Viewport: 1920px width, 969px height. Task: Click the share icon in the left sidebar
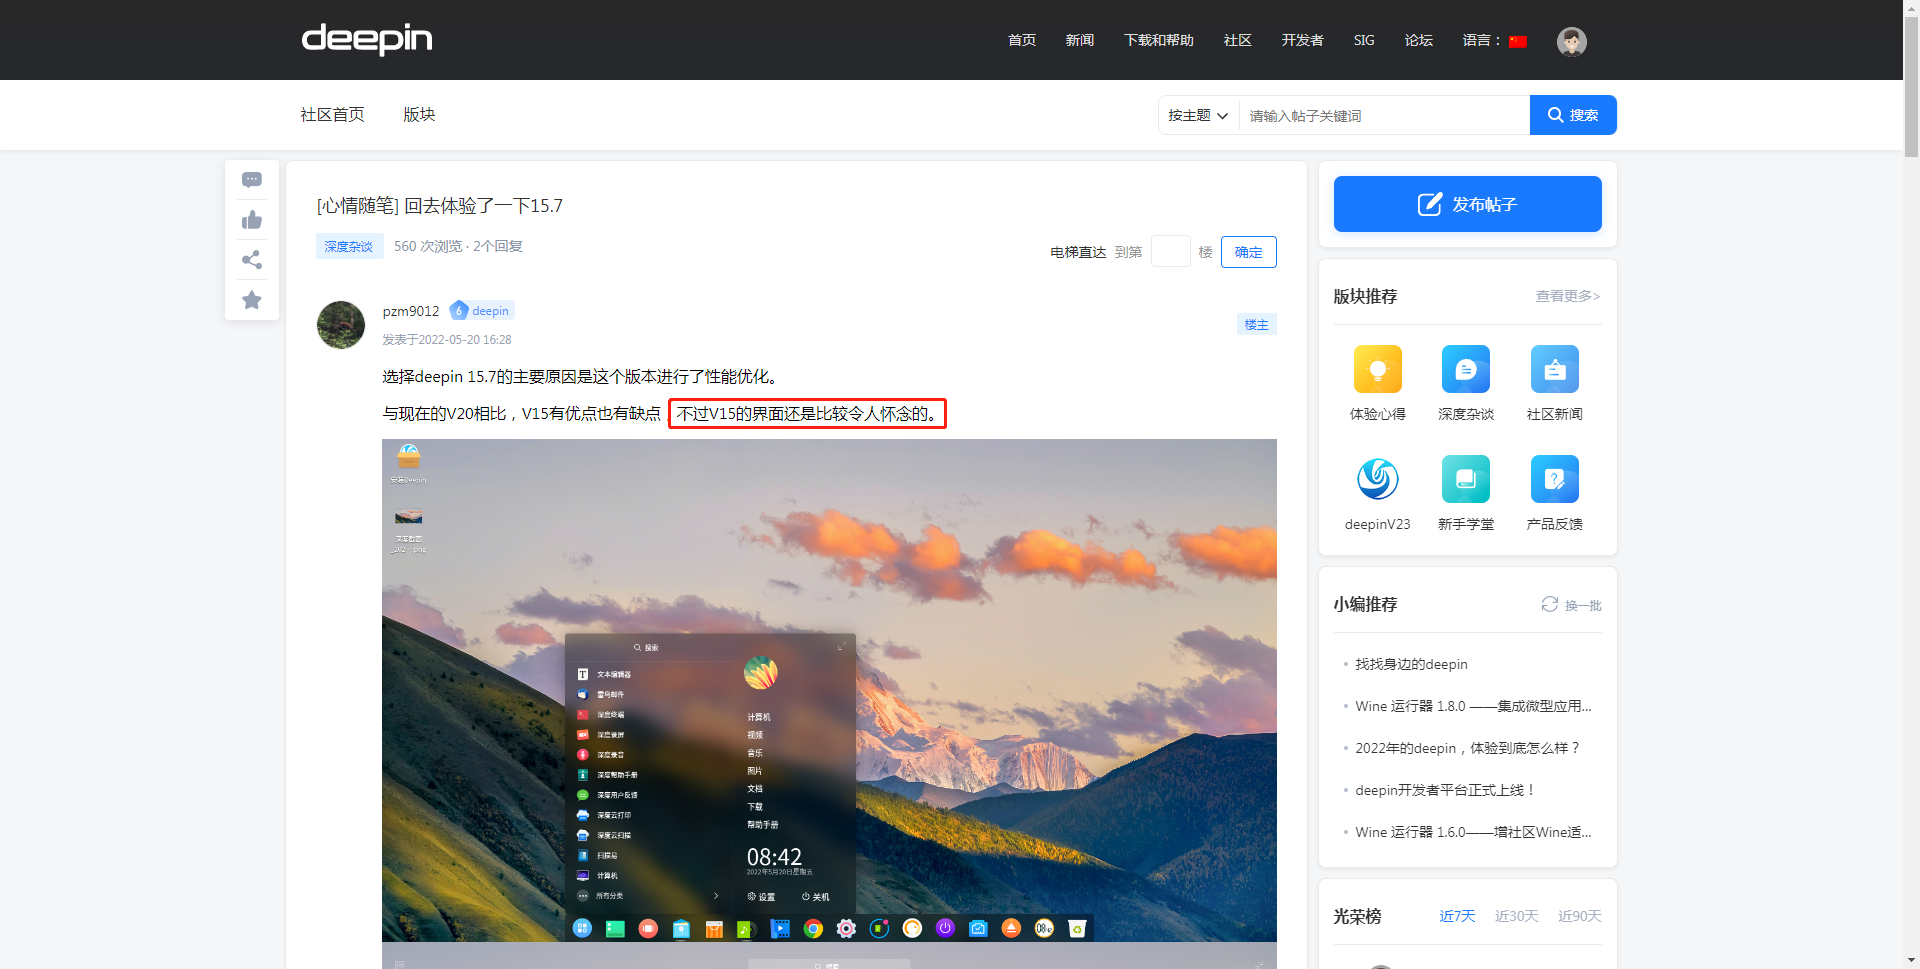252,260
